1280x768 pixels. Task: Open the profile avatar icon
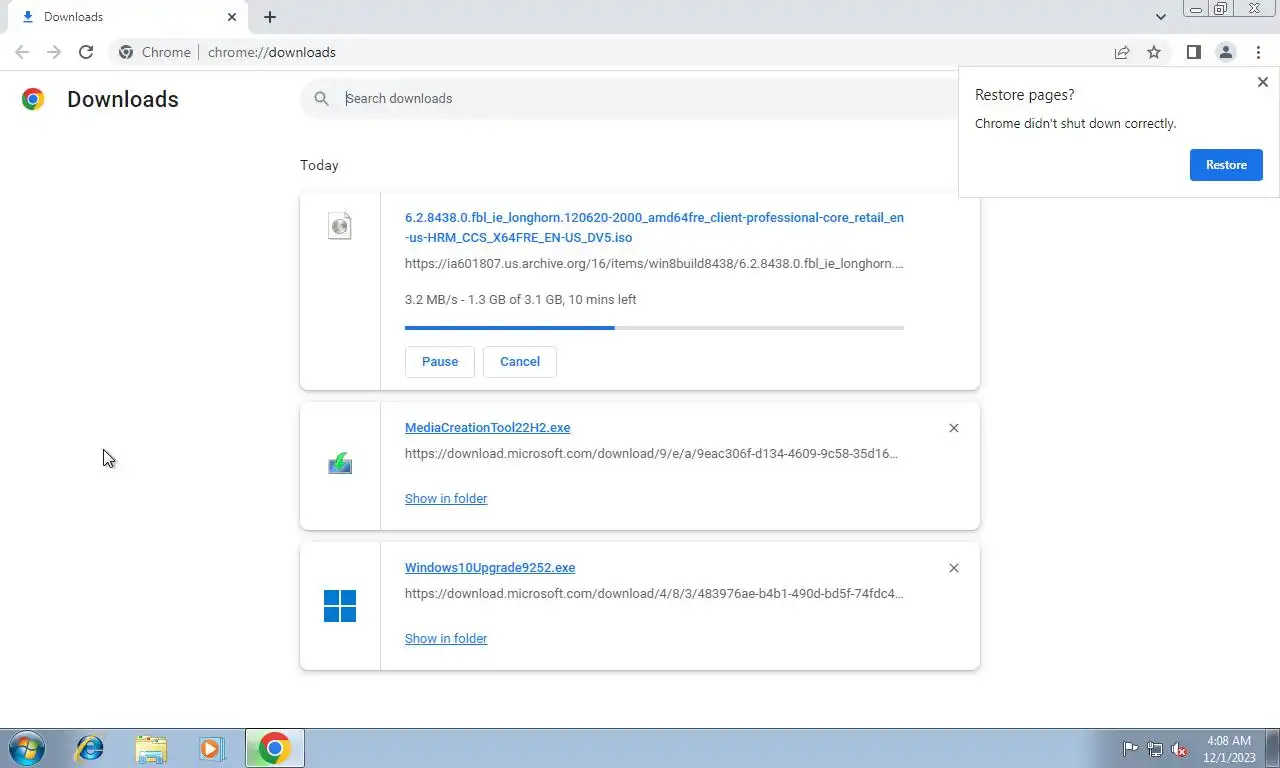(1225, 52)
